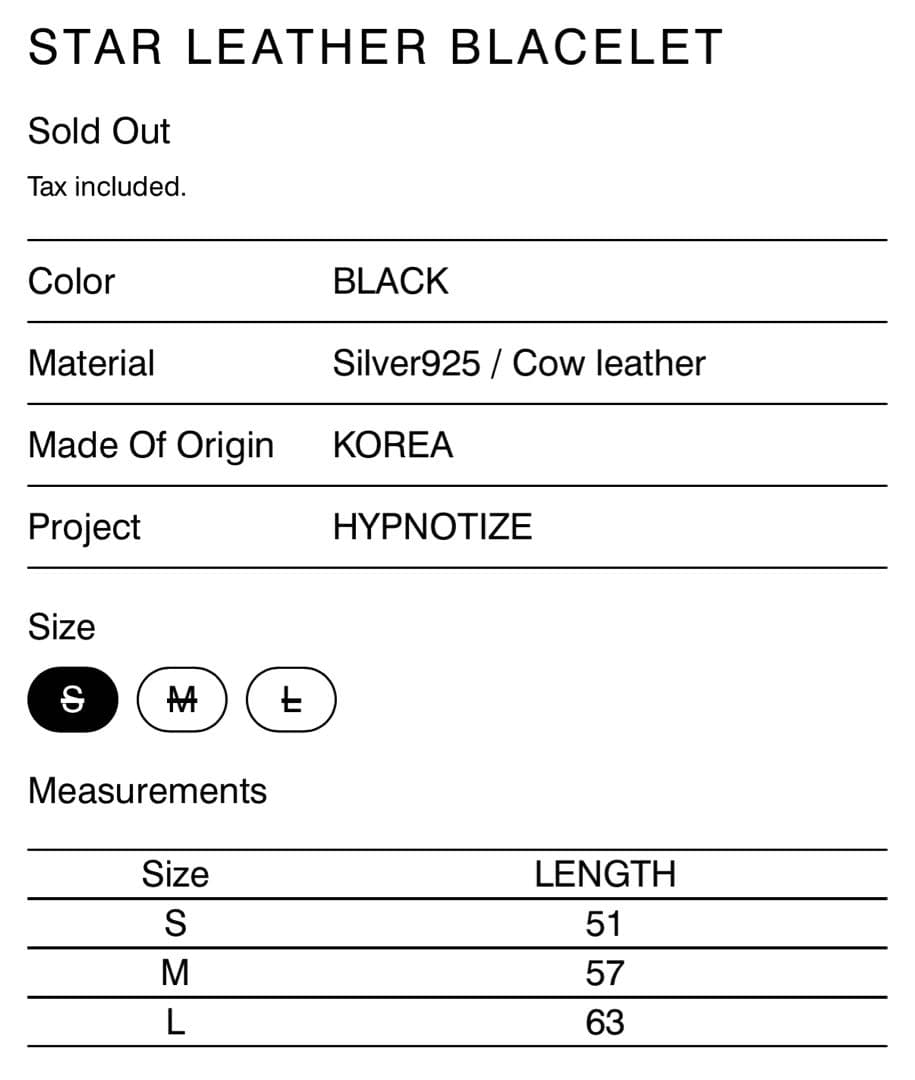Click the Sold Out status text
915x1080 pixels.
point(99,131)
